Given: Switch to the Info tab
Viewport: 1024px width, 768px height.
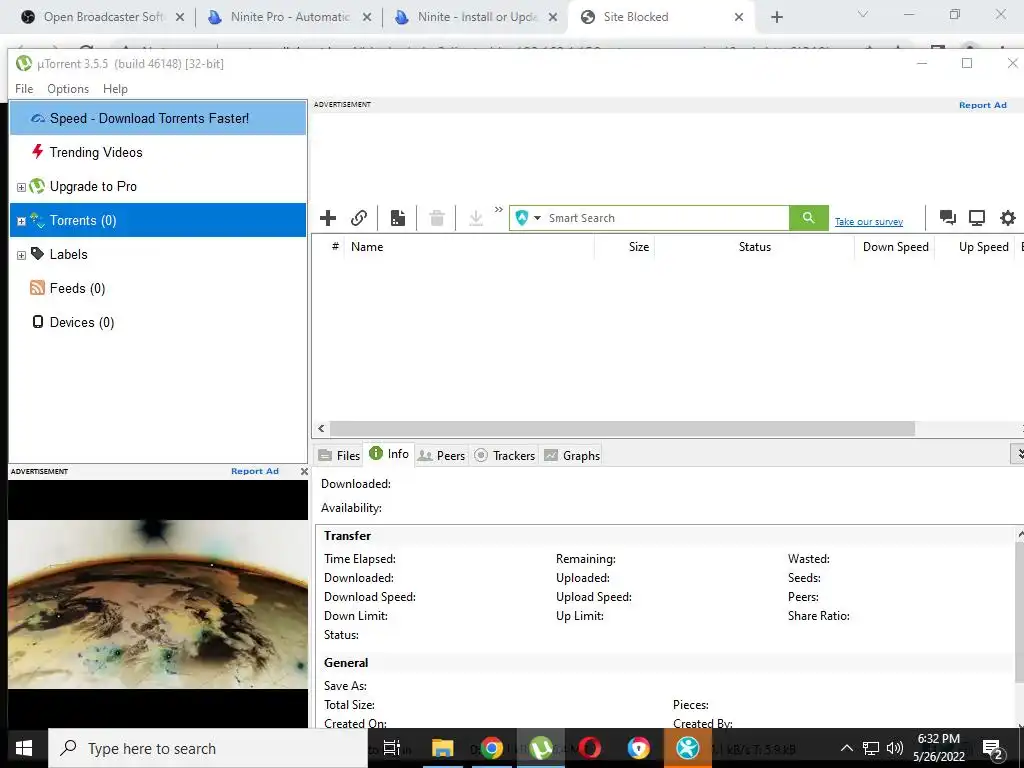Looking at the screenshot, I should pos(389,454).
